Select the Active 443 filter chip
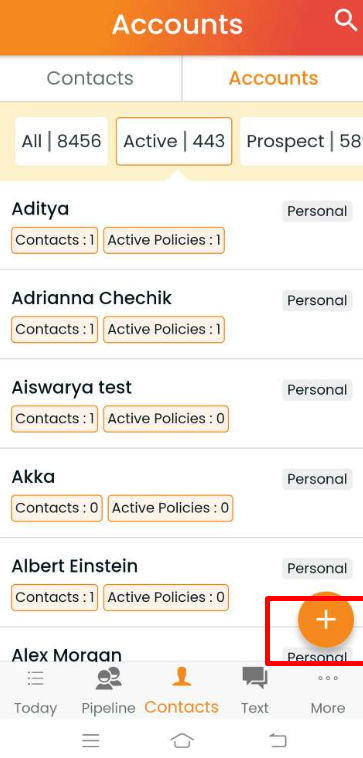This screenshot has height=758, width=363. coord(174,141)
